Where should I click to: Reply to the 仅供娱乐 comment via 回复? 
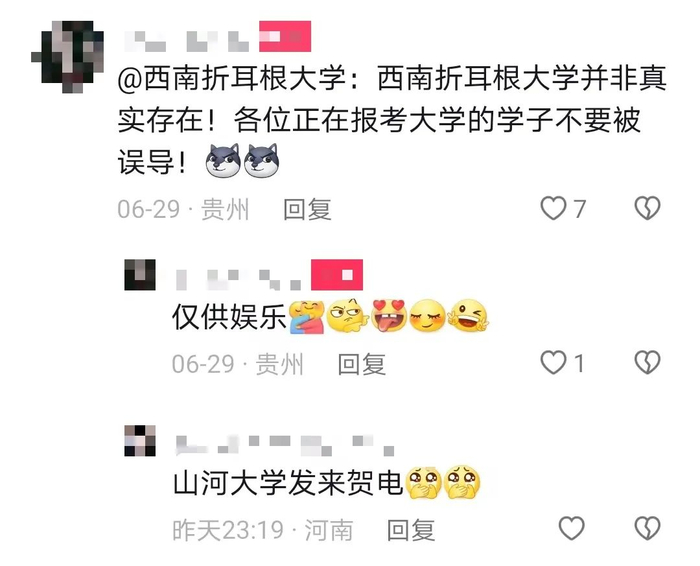coord(362,364)
